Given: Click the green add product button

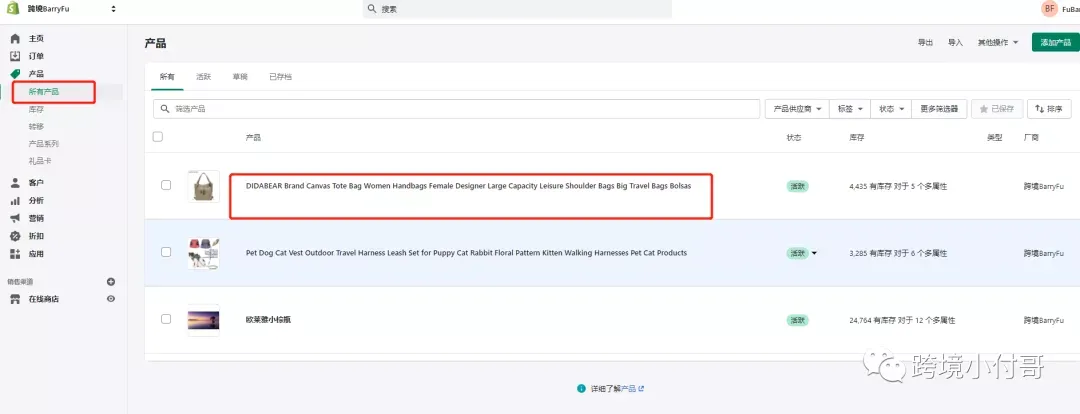Looking at the screenshot, I should (1056, 42).
